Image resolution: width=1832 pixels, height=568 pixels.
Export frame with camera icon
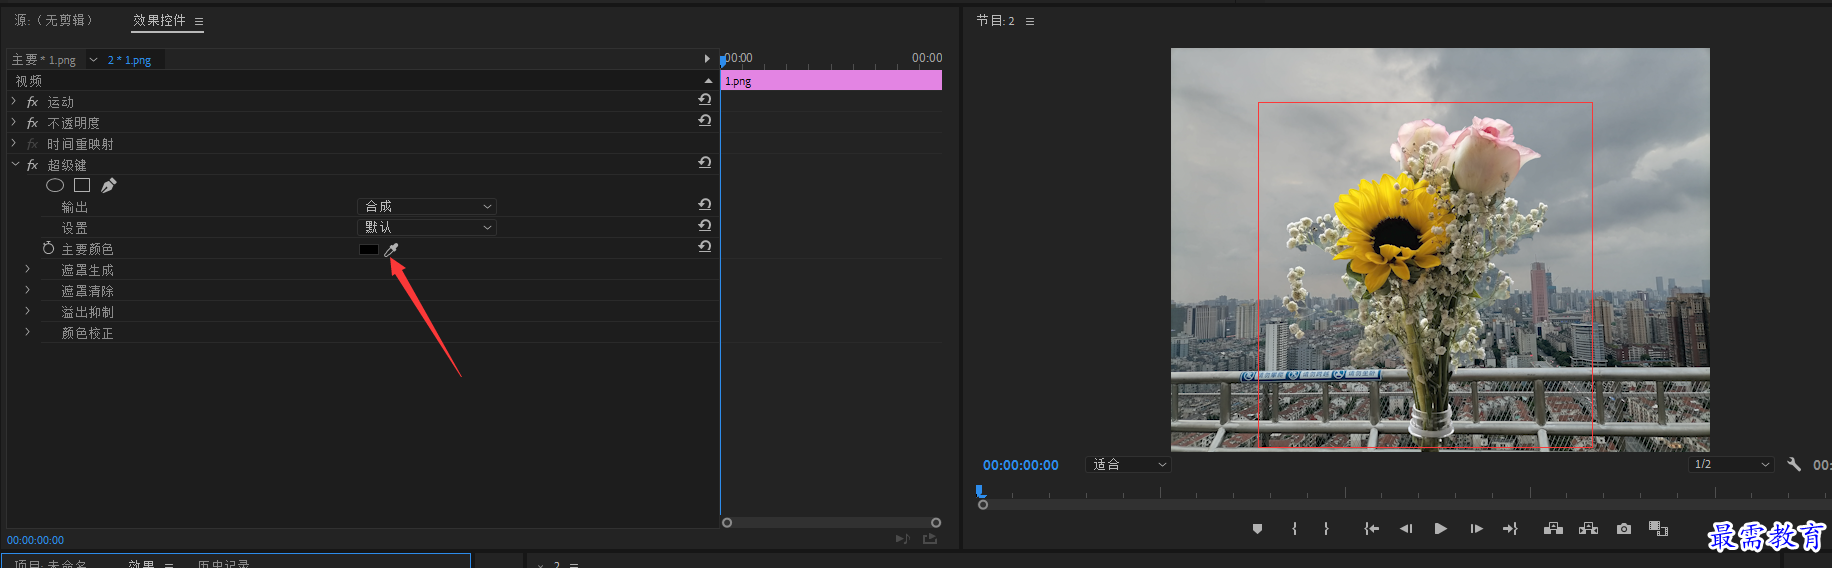tap(1624, 529)
